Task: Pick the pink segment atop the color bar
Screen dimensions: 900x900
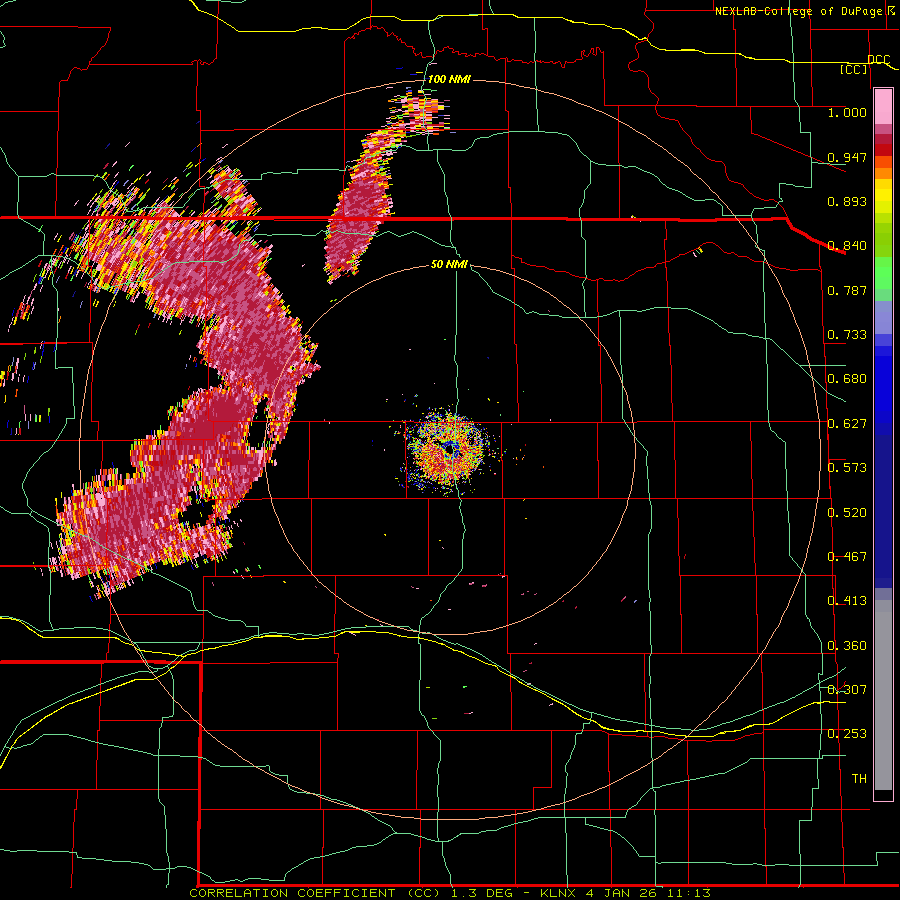Action: 883,107
